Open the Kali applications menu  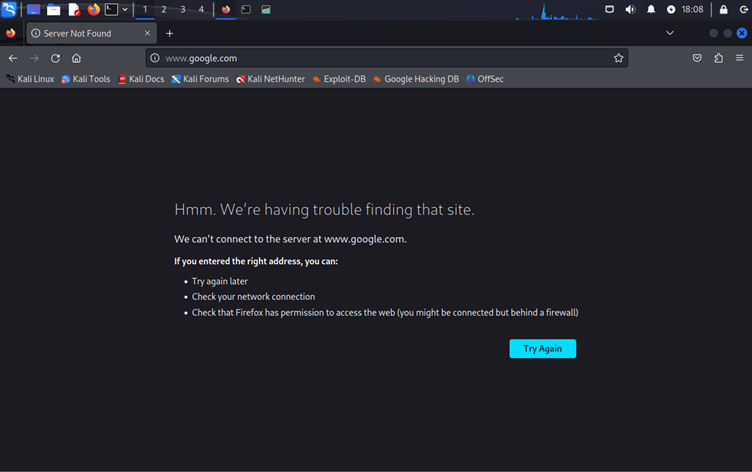point(9,10)
